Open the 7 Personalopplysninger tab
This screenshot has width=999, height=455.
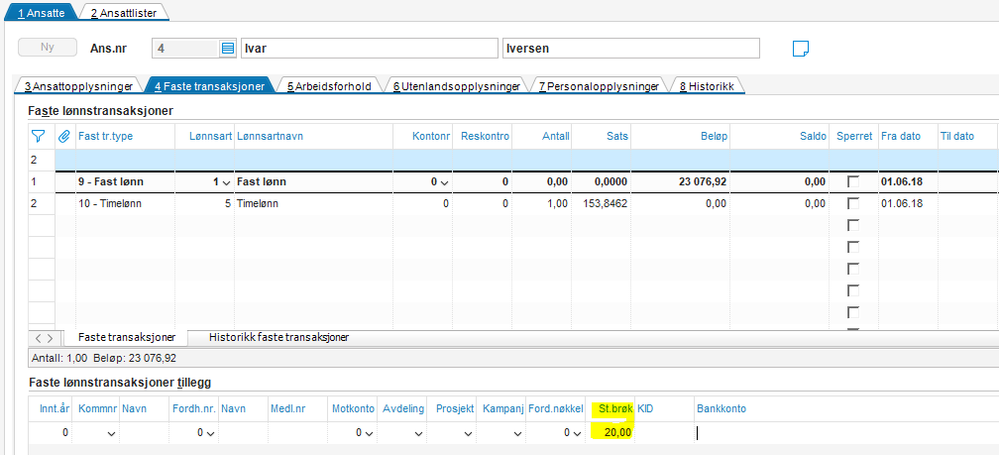pyautogui.click(x=599, y=85)
